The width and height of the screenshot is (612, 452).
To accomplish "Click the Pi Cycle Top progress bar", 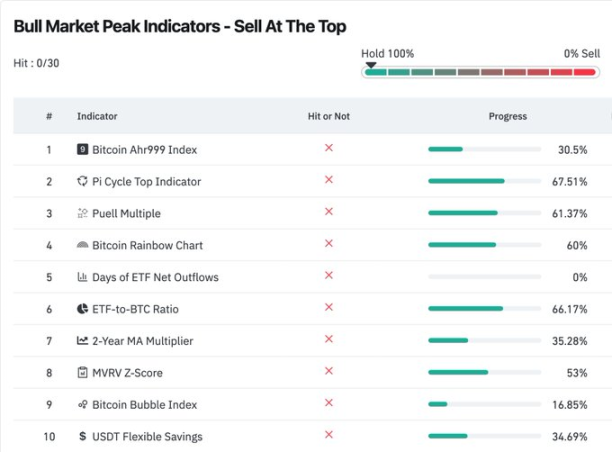I will click(x=484, y=181).
